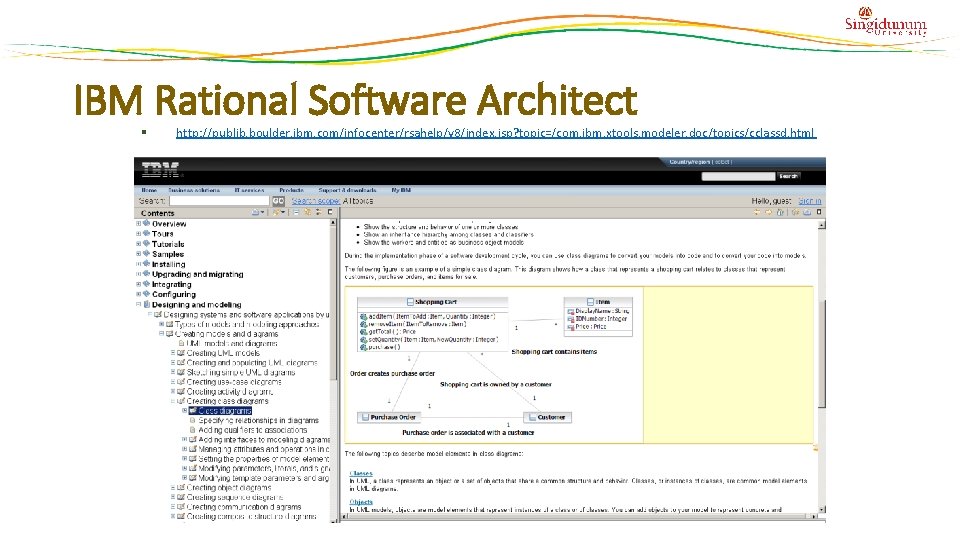Open the Classes link in topic content
The width and height of the screenshot is (960, 540).
pyautogui.click(x=361, y=473)
